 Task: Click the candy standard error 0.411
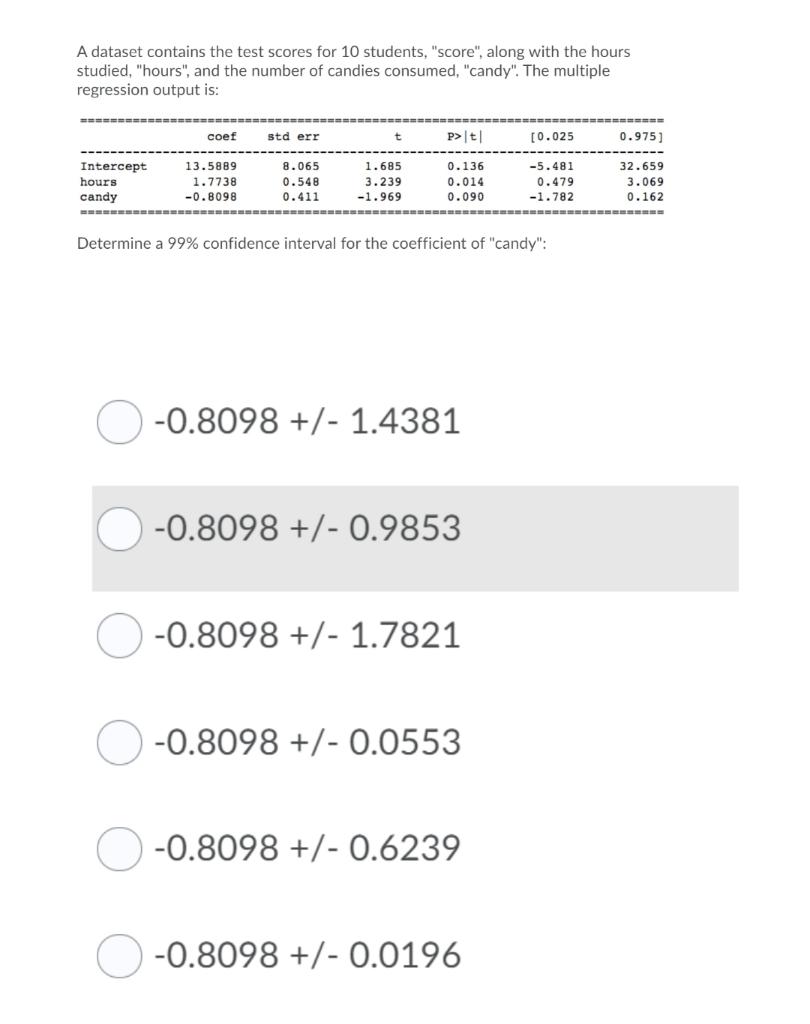click(300, 197)
